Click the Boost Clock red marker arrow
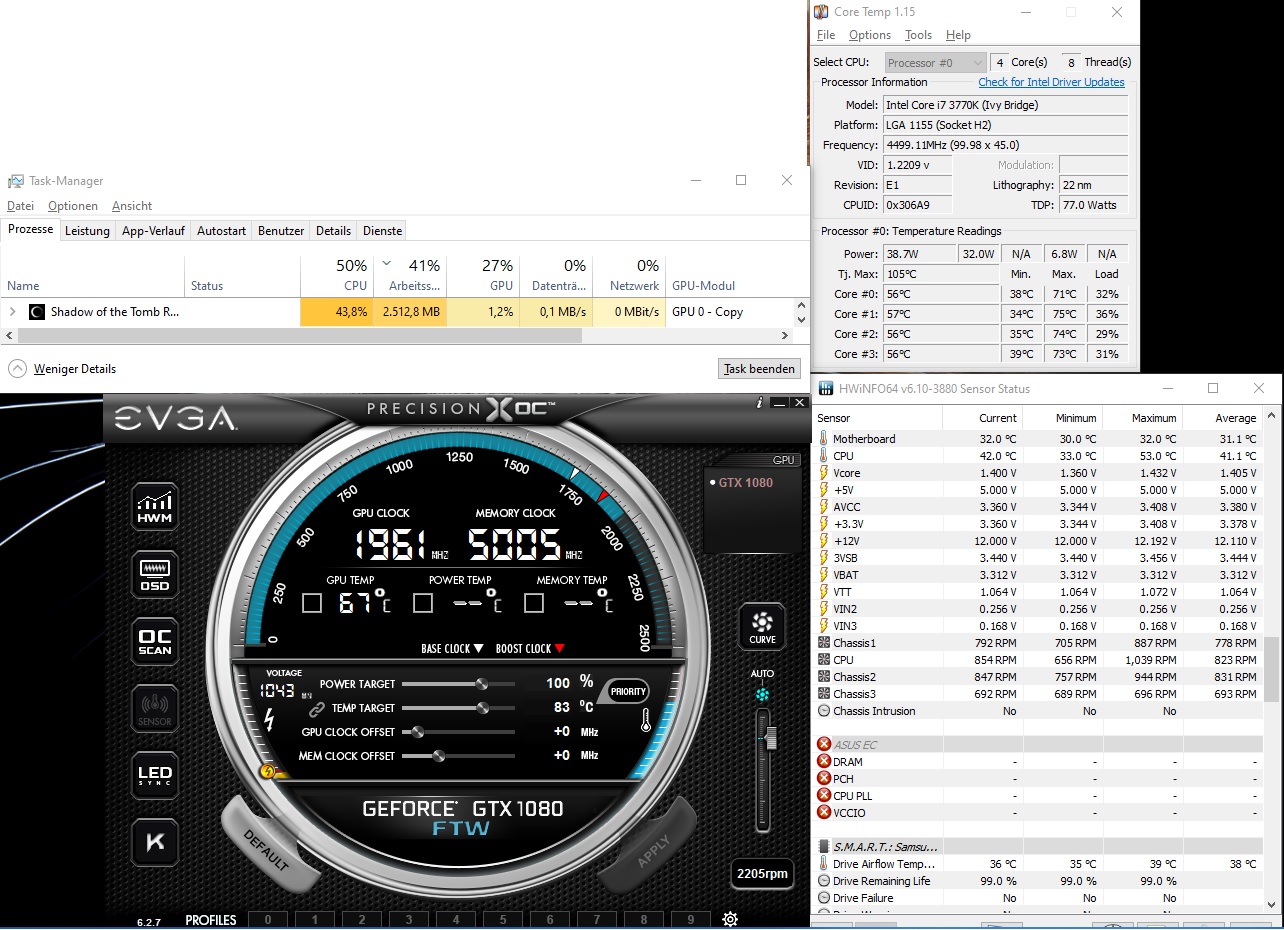 pos(559,648)
